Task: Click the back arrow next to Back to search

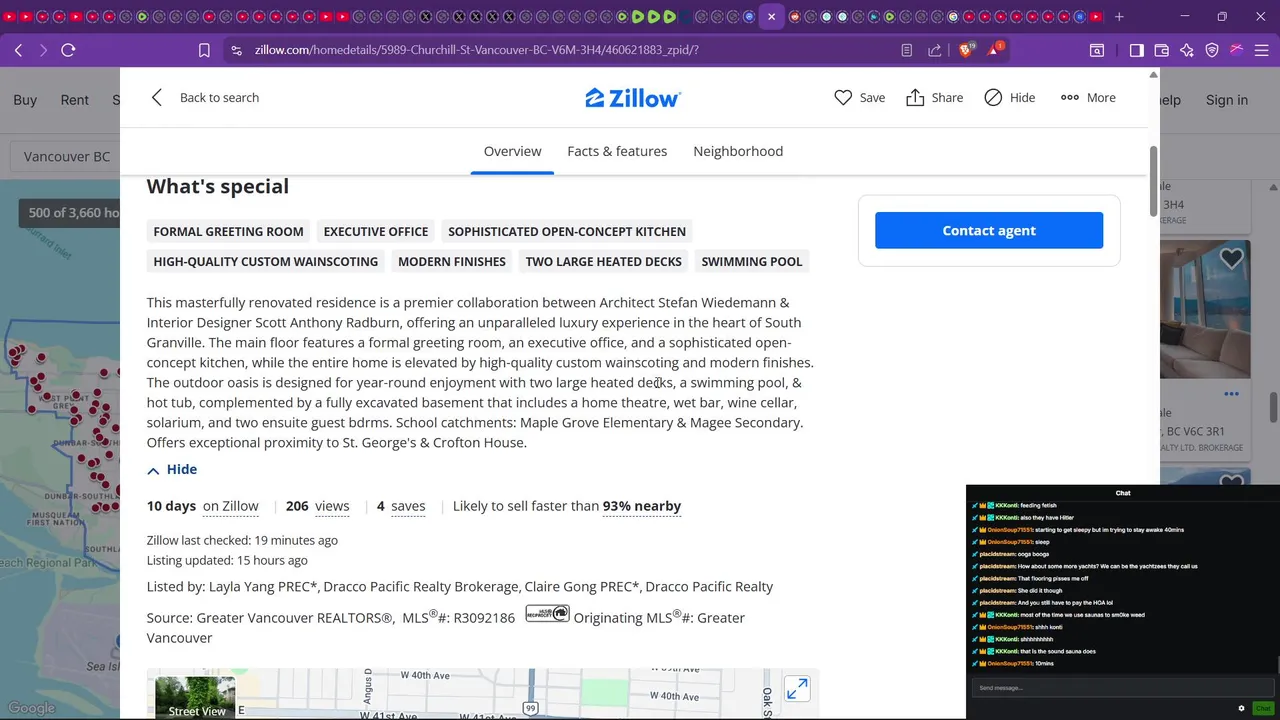Action: (x=156, y=97)
